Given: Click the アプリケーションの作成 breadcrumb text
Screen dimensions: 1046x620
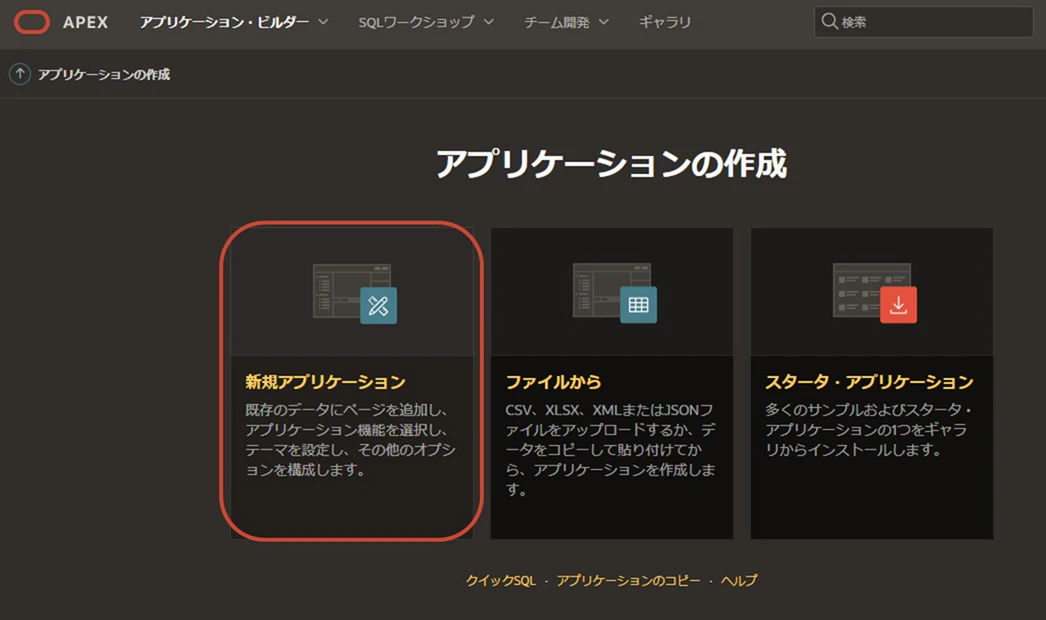Looking at the screenshot, I should pos(104,74).
